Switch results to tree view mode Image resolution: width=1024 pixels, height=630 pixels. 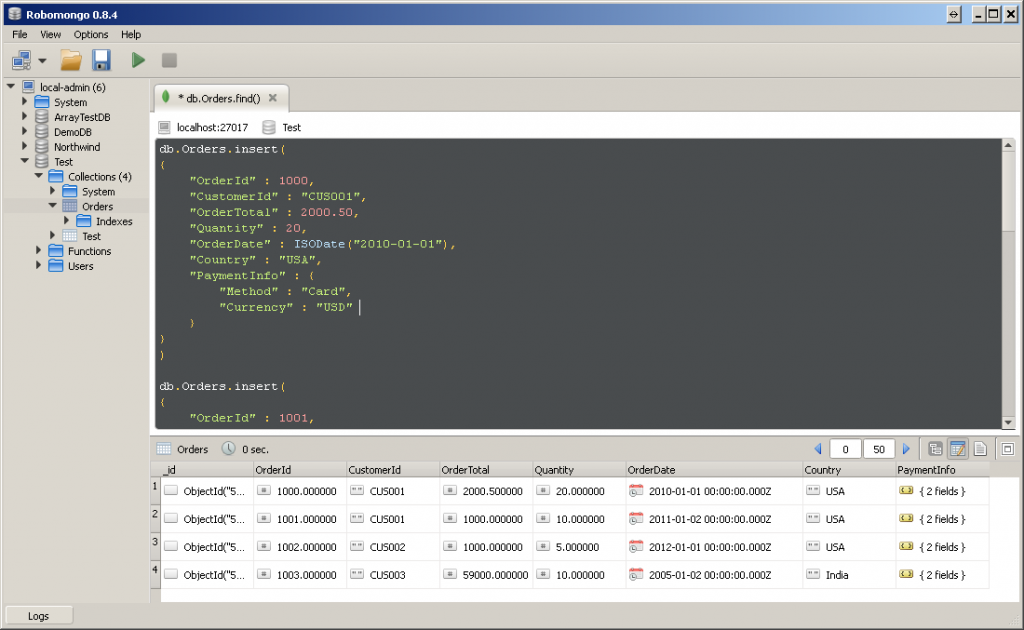tap(935, 449)
